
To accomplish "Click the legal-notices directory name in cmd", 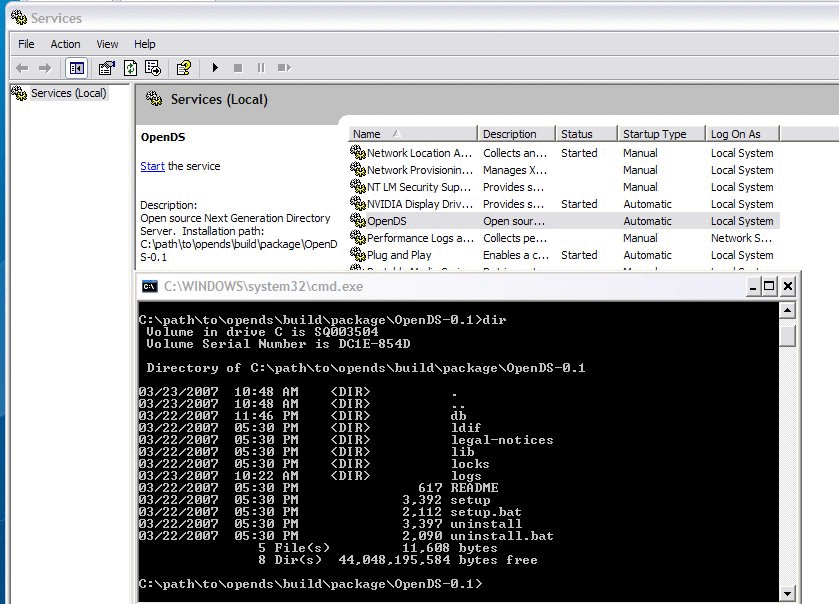I will tap(501, 440).
